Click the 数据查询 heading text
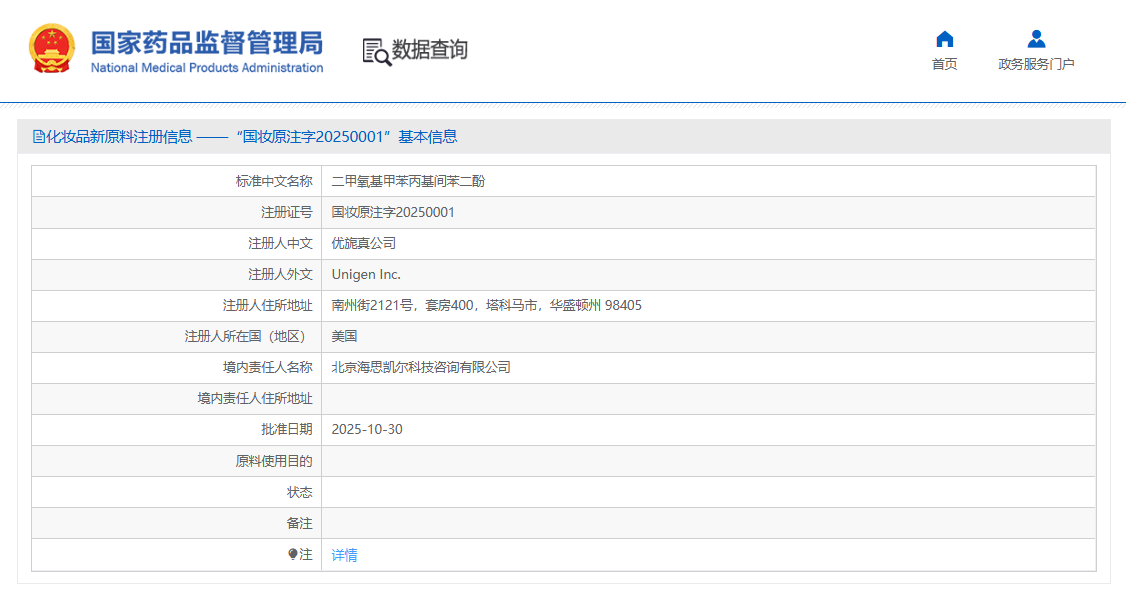This screenshot has width=1126, height=594. tap(429, 50)
